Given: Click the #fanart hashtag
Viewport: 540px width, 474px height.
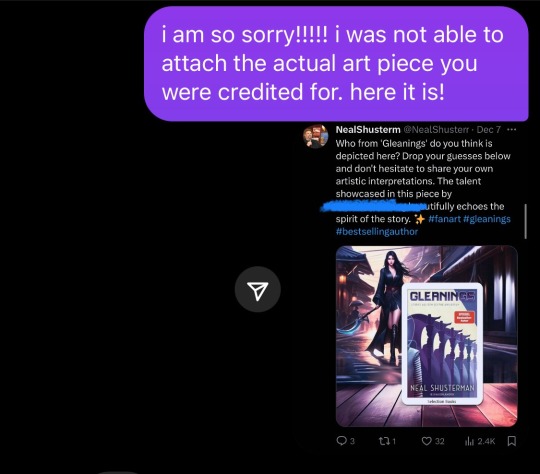Looking at the screenshot, I should pyautogui.click(x=444, y=219).
